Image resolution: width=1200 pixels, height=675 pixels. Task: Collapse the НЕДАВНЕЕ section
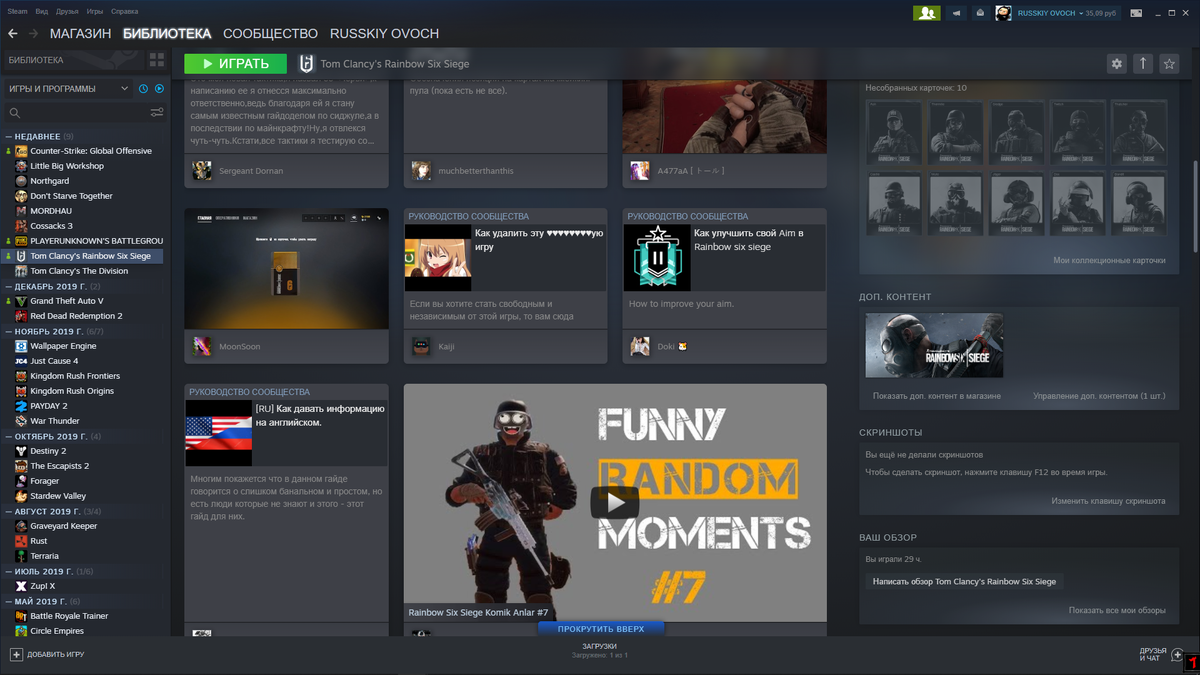pos(9,136)
